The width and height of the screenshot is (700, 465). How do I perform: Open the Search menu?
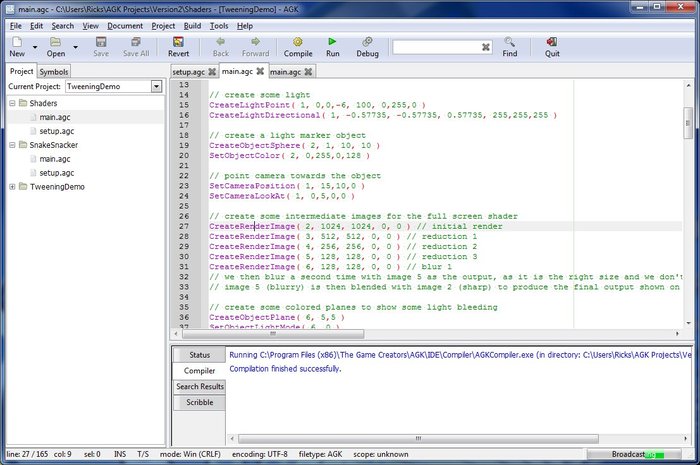[x=62, y=26]
